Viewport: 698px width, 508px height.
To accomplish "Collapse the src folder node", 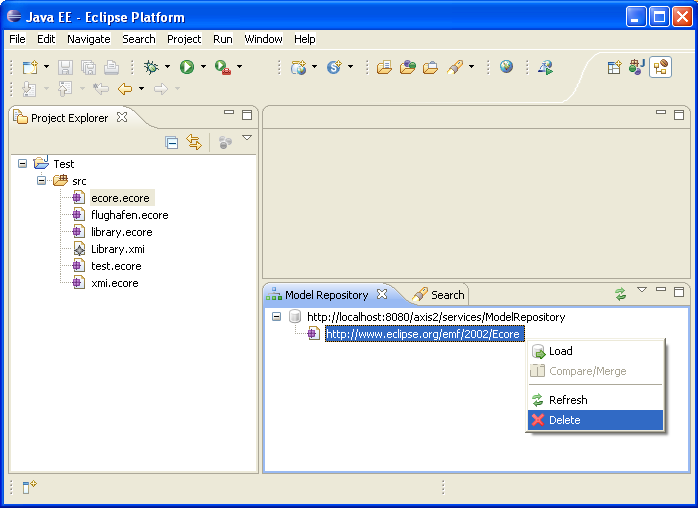I will coord(41,181).
